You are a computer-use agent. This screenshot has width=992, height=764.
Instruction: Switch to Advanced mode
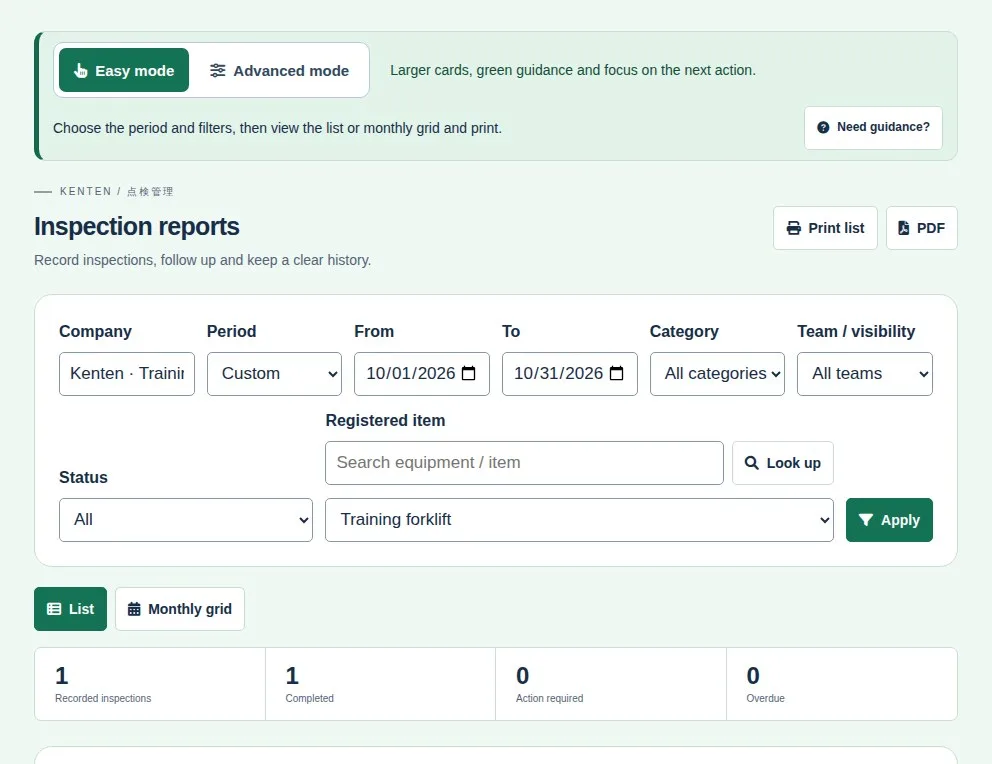279,70
